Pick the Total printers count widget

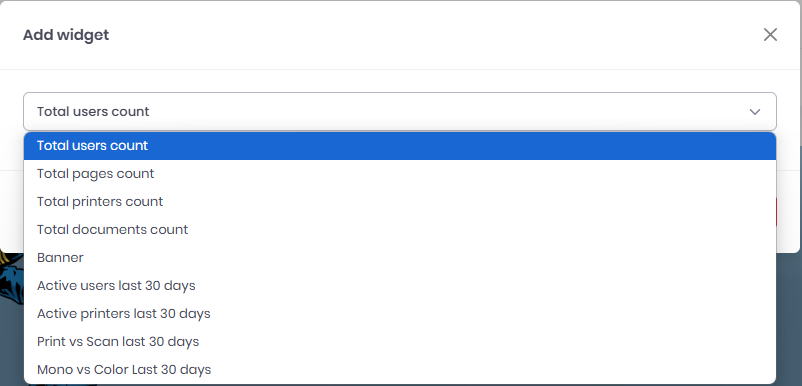pos(400,201)
